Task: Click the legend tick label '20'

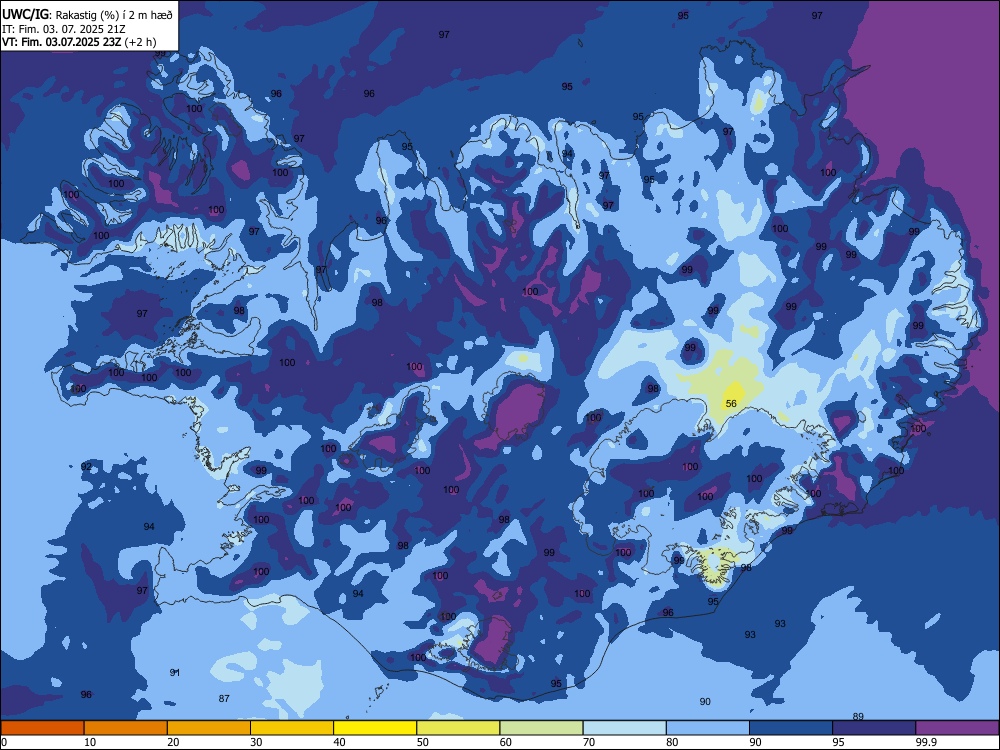Action: point(173,742)
